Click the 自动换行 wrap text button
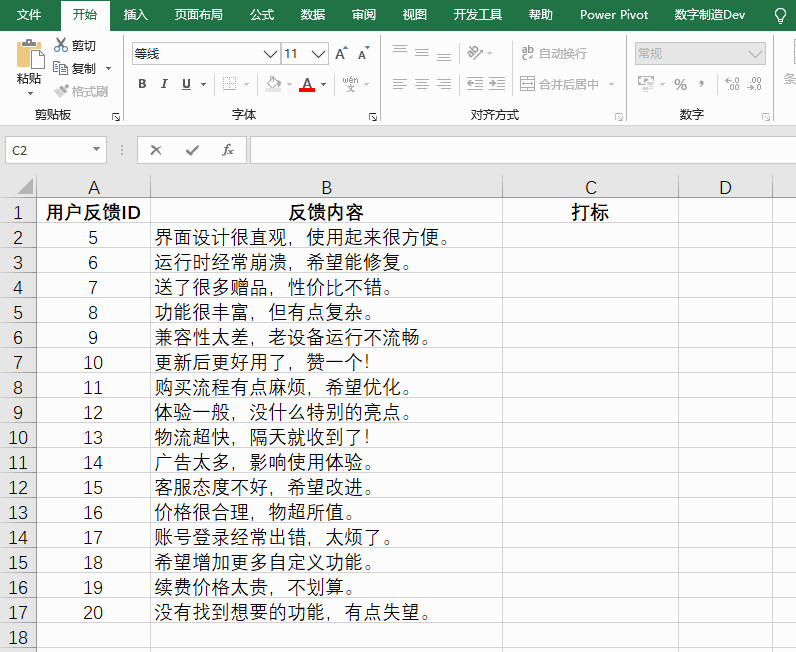The image size is (796, 652). [553, 54]
